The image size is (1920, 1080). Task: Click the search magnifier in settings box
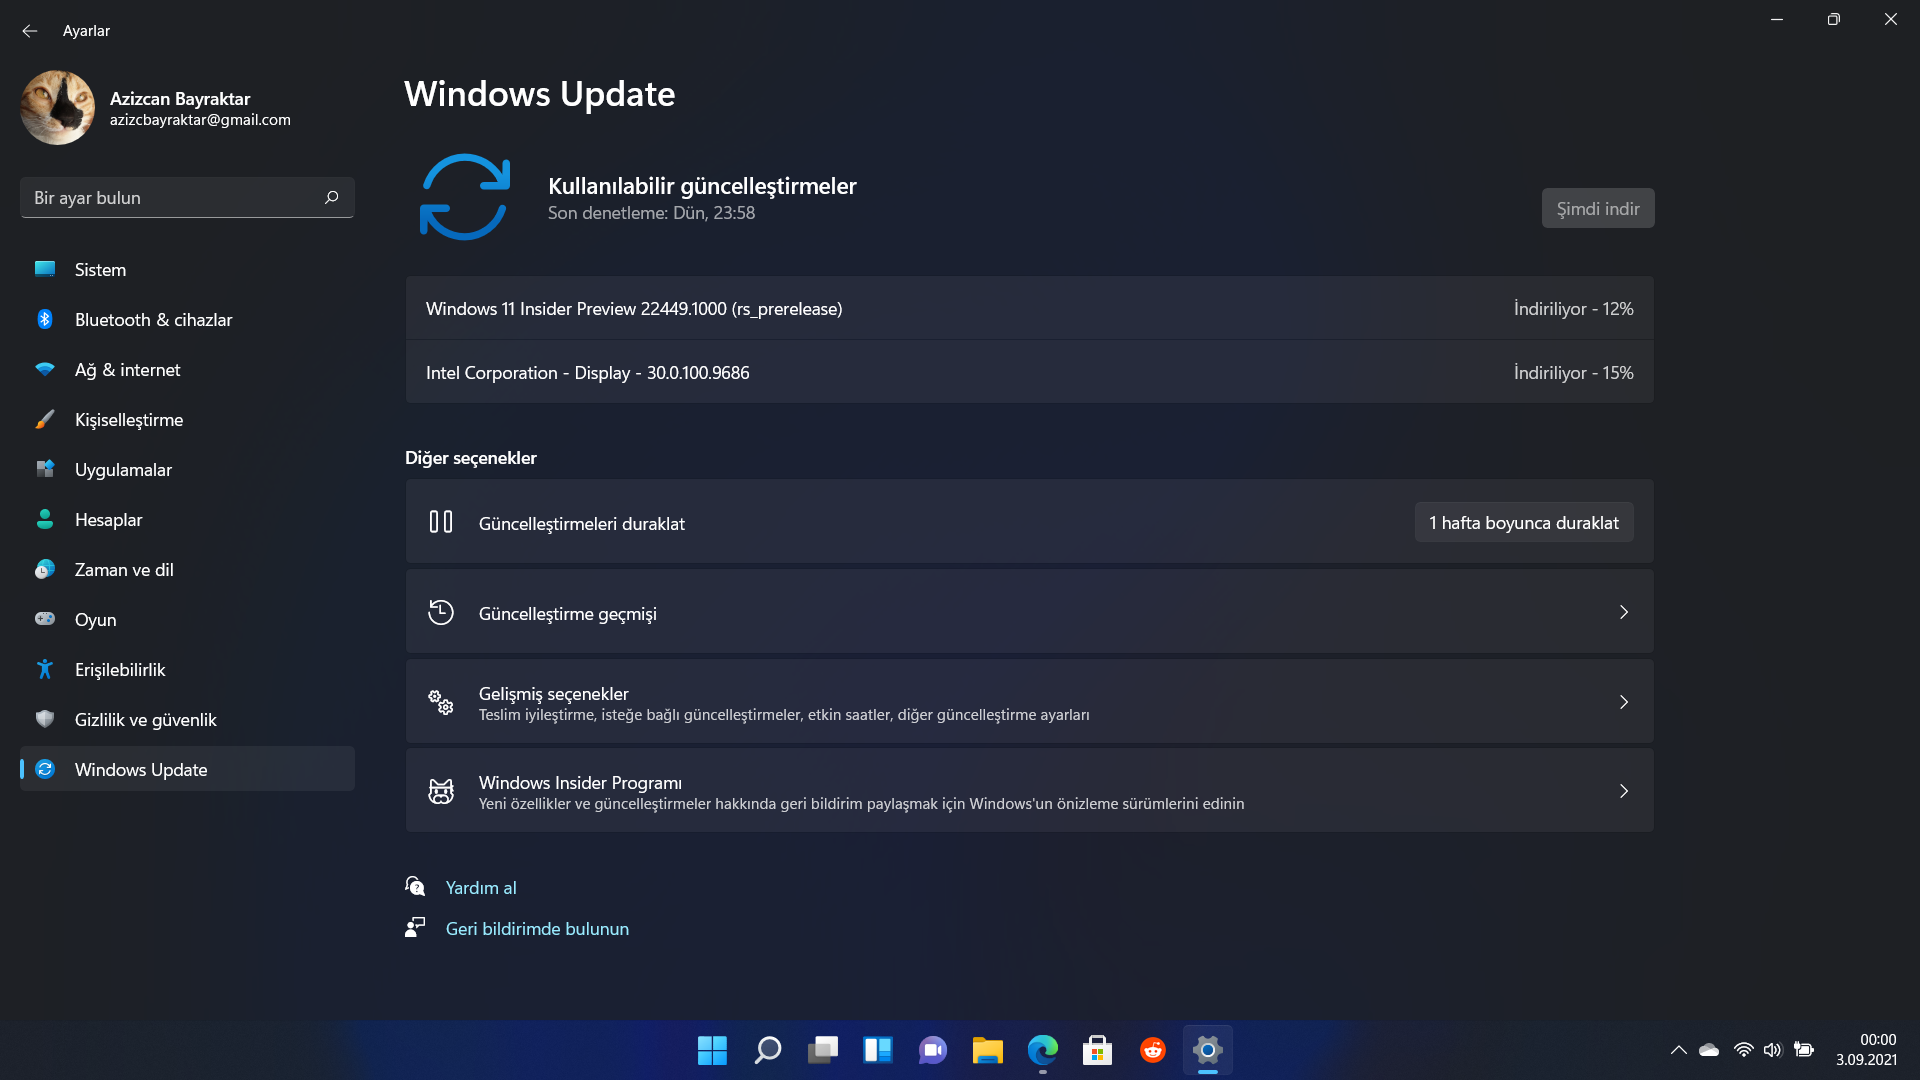coord(332,197)
